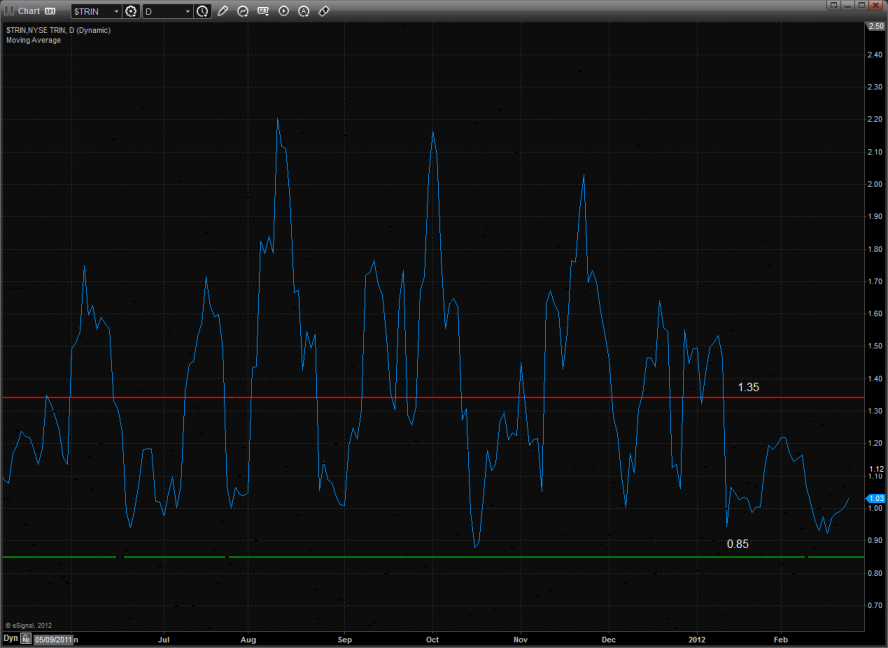Screen dimensions: 888x648
Task: Open the symbol settings gear icon
Action: [x=130, y=11]
